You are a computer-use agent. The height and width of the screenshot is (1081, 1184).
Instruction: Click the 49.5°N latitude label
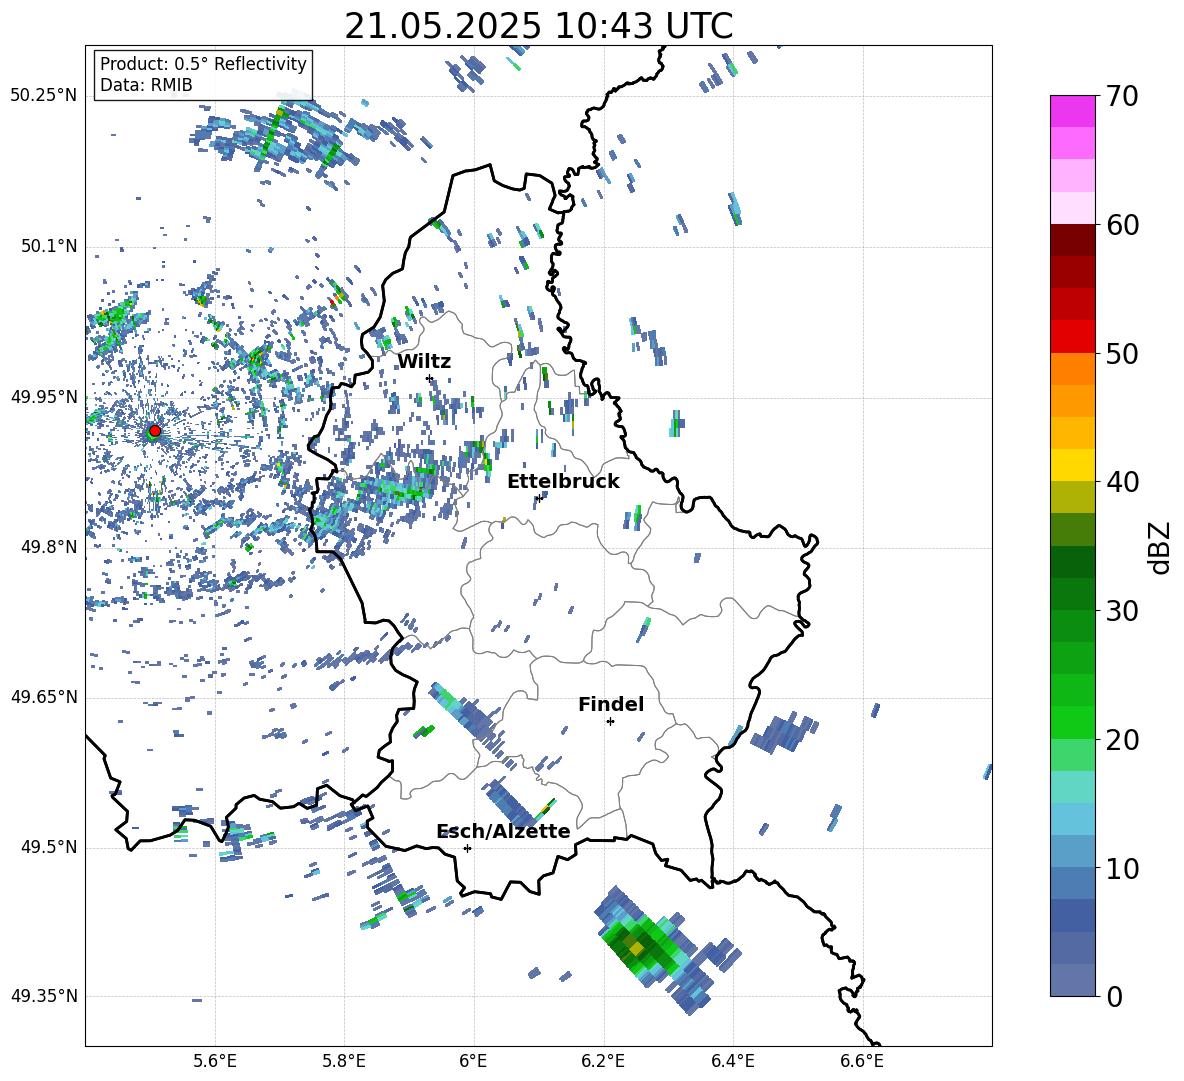click(x=49, y=847)
